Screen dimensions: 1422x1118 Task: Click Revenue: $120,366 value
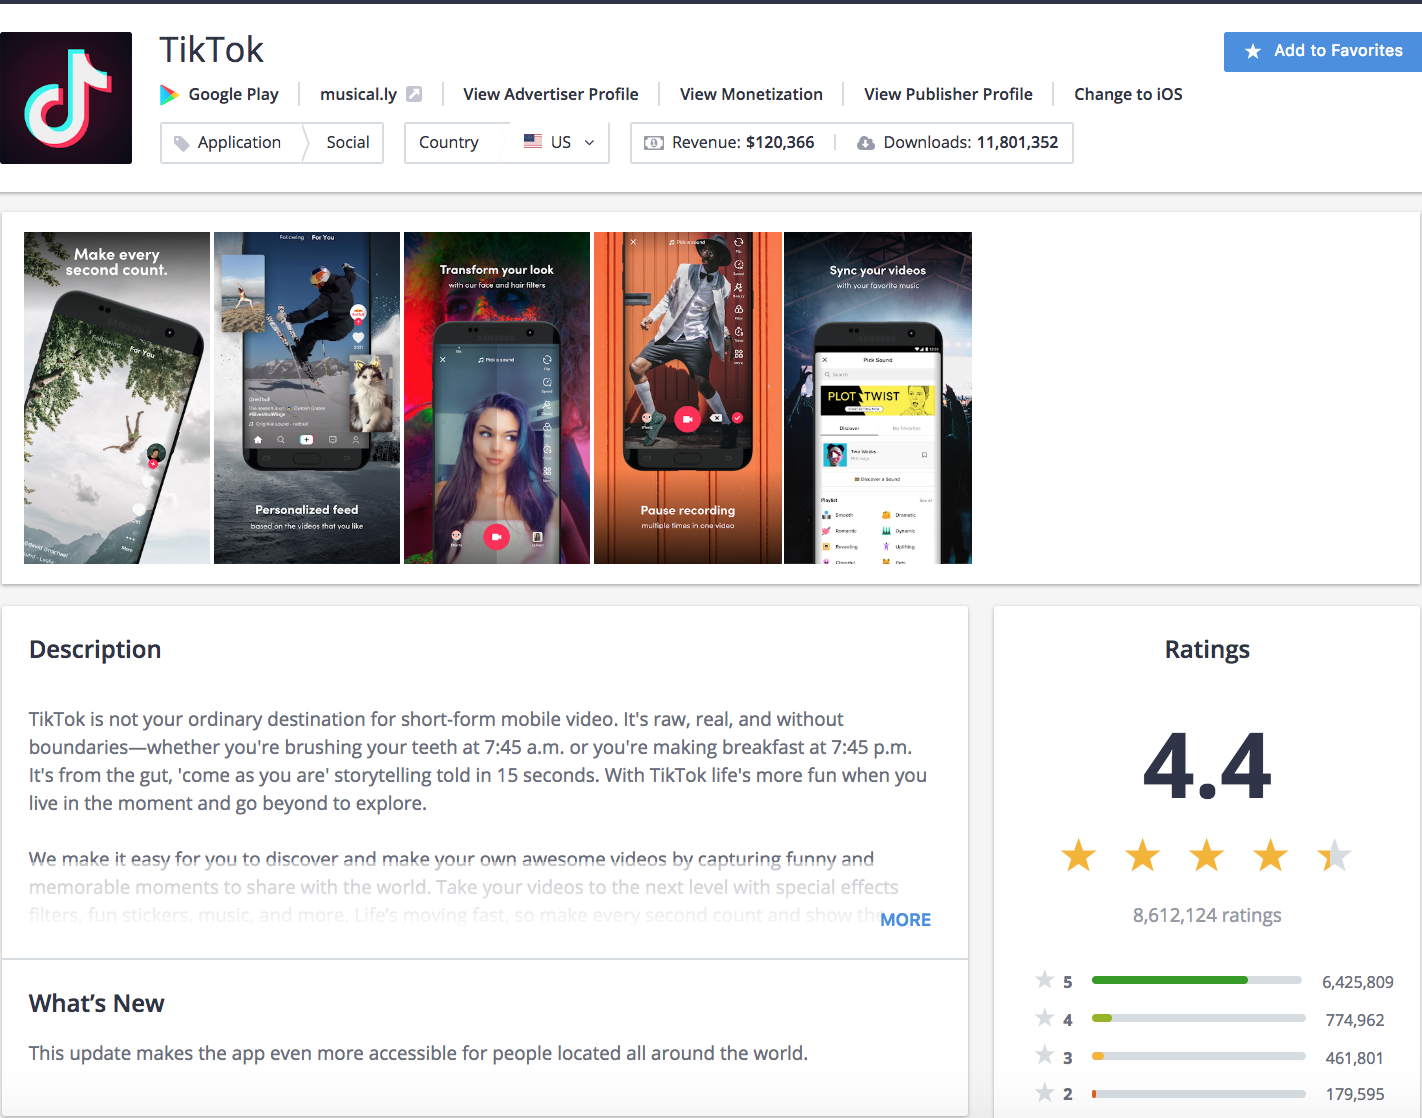(x=743, y=143)
